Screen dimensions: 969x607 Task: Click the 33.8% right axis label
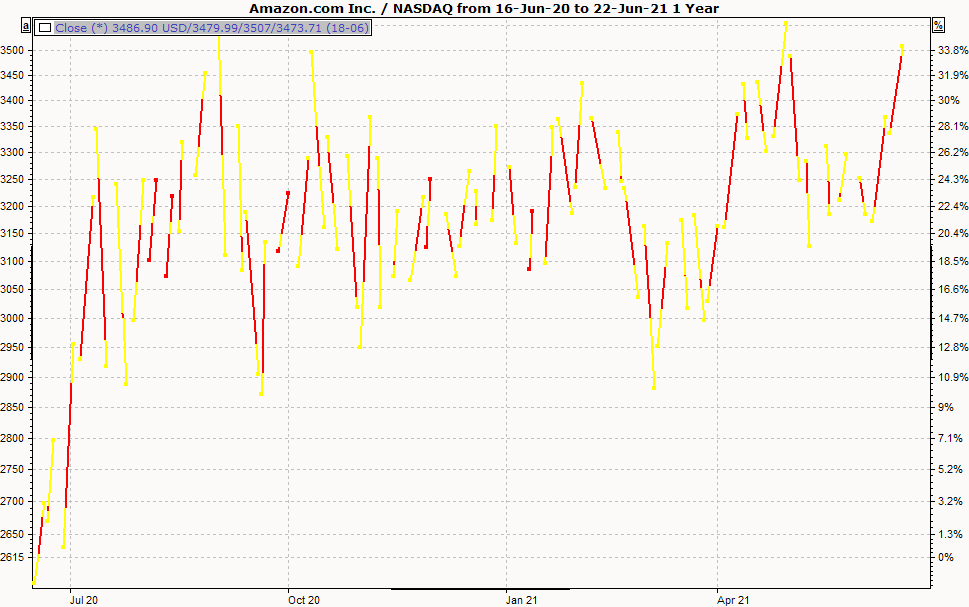tap(950, 50)
